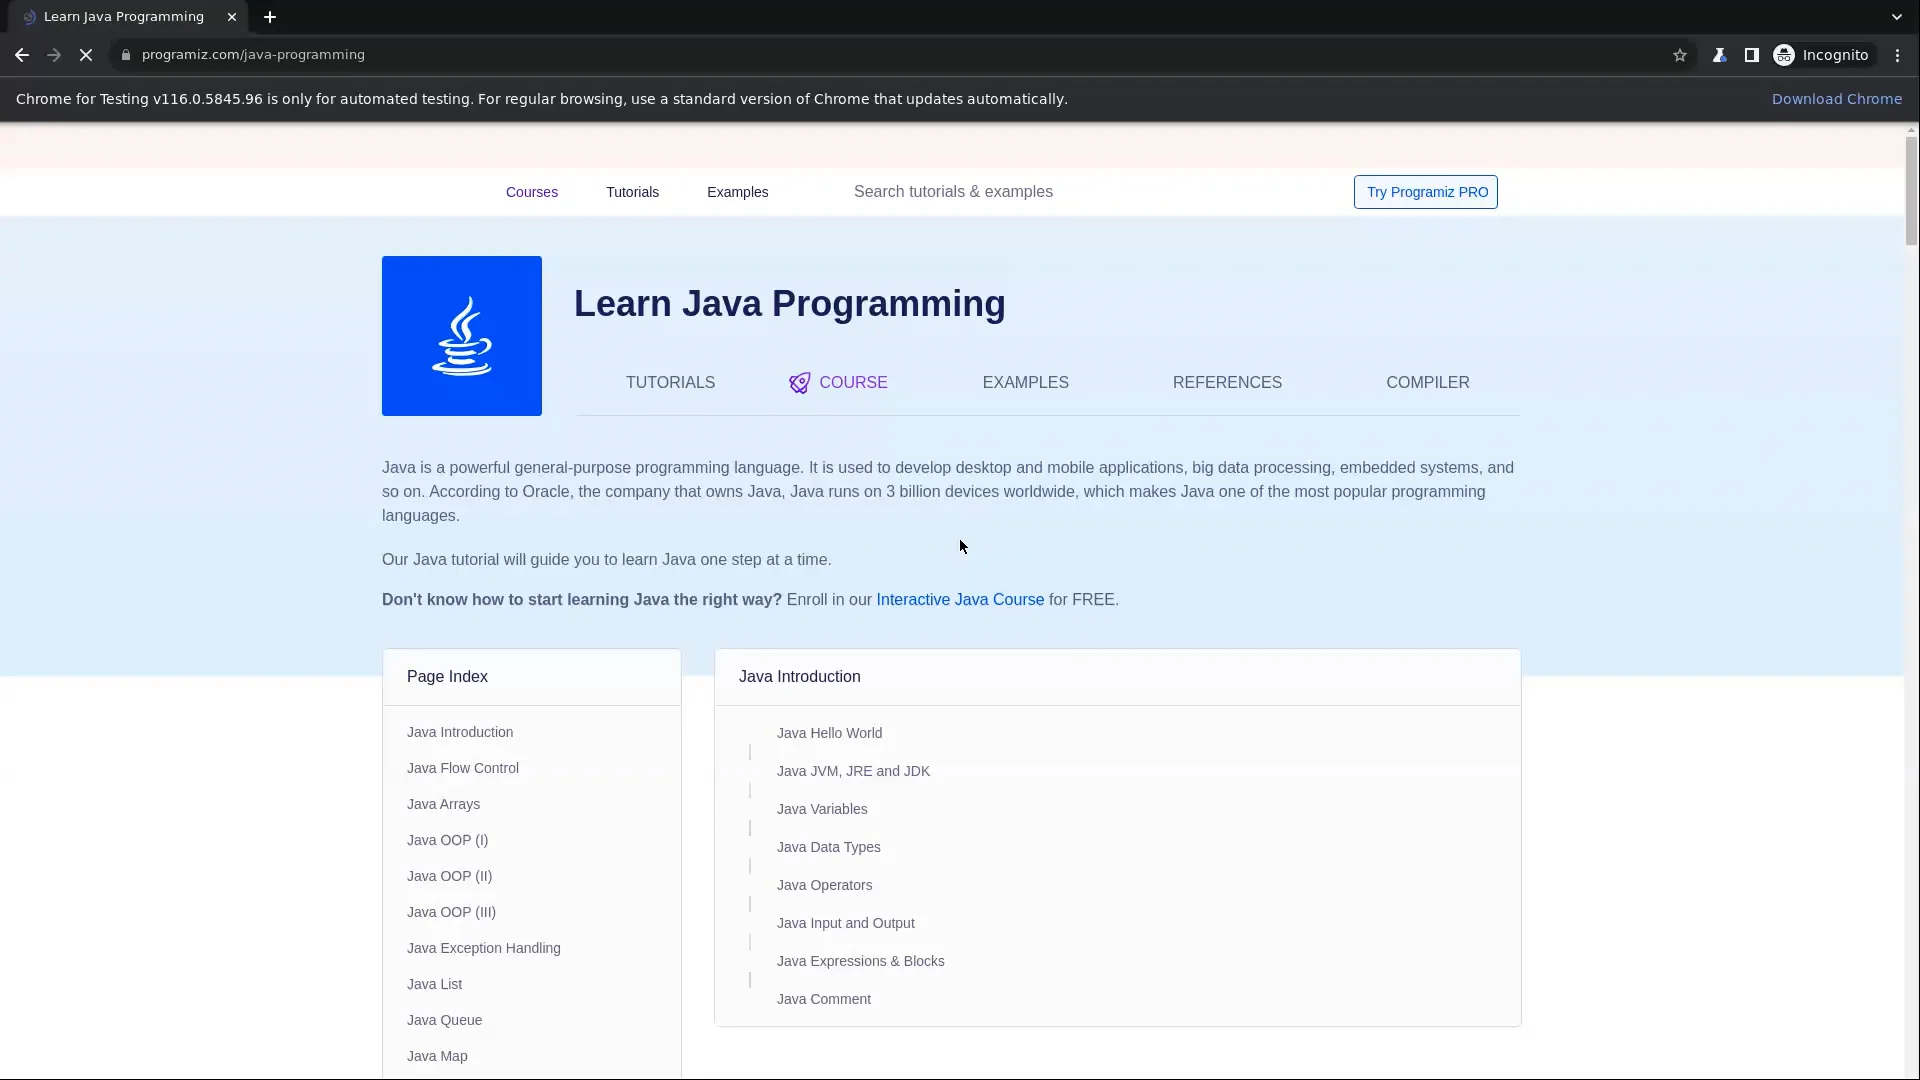Open the Download Chrome link
Screen dimensions: 1920x1080
pos(1837,98)
